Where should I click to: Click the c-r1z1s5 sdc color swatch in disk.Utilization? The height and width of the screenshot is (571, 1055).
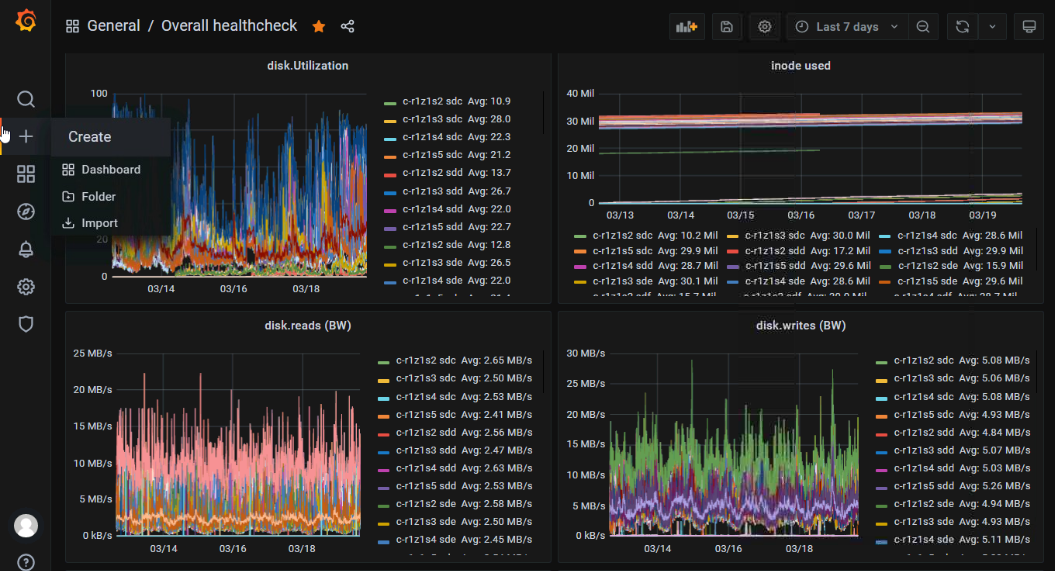pos(390,155)
